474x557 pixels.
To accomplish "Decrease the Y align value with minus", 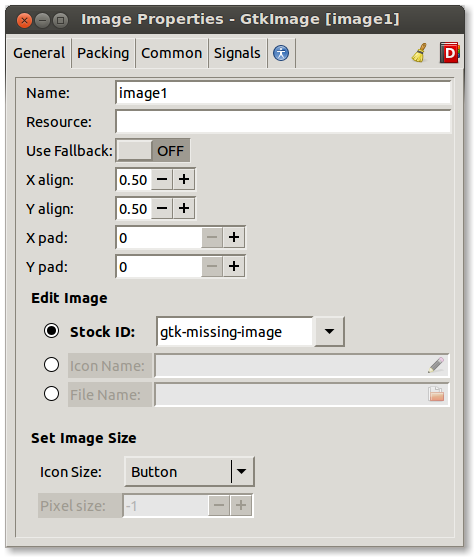I will coord(162,208).
